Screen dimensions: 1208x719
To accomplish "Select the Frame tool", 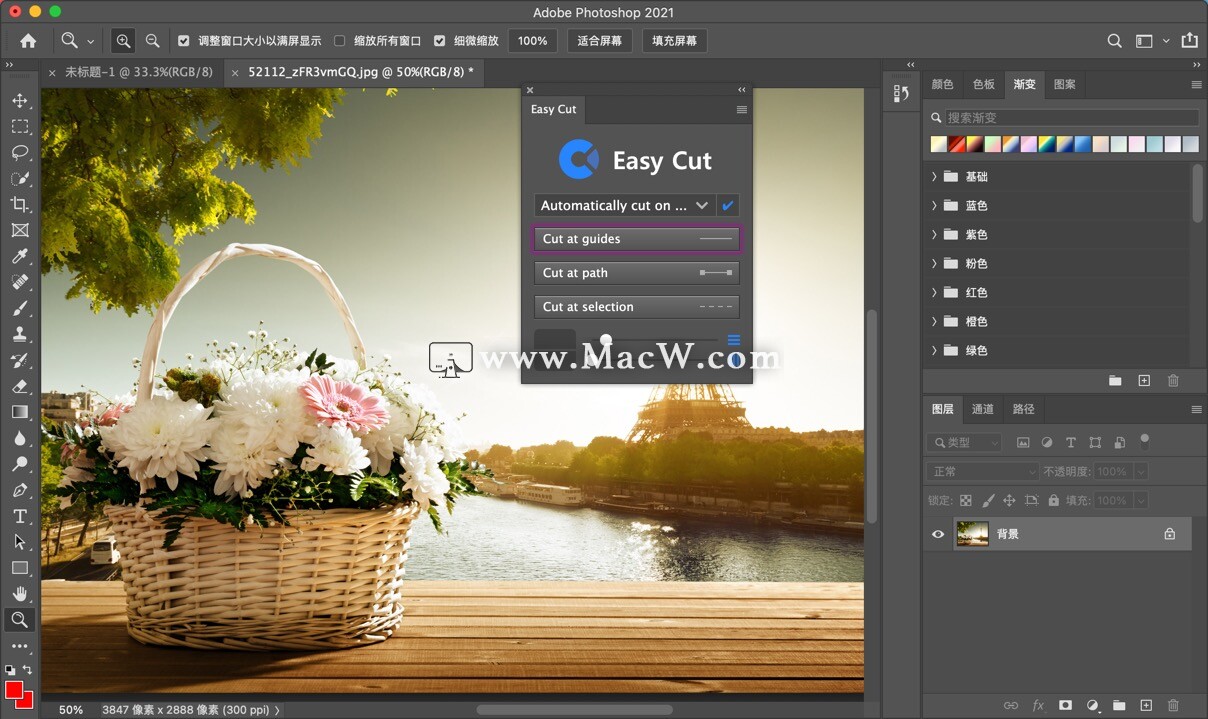I will click(20, 231).
